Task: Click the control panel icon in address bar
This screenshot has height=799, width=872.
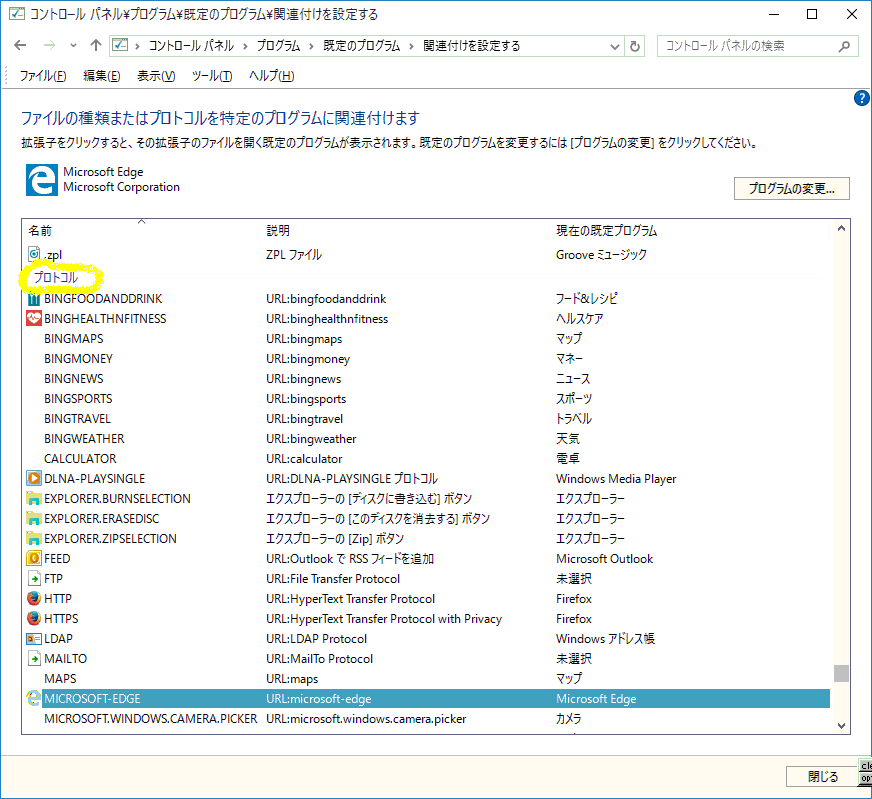Action: pos(120,45)
